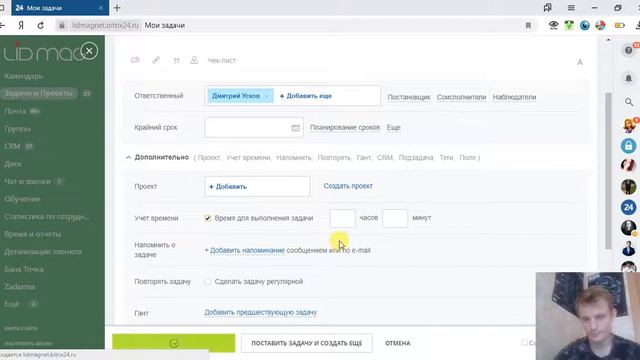This screenshot has height=360, width=640.
Task: Open the browser hamburger menu
Action: click(x=571, y=8)
